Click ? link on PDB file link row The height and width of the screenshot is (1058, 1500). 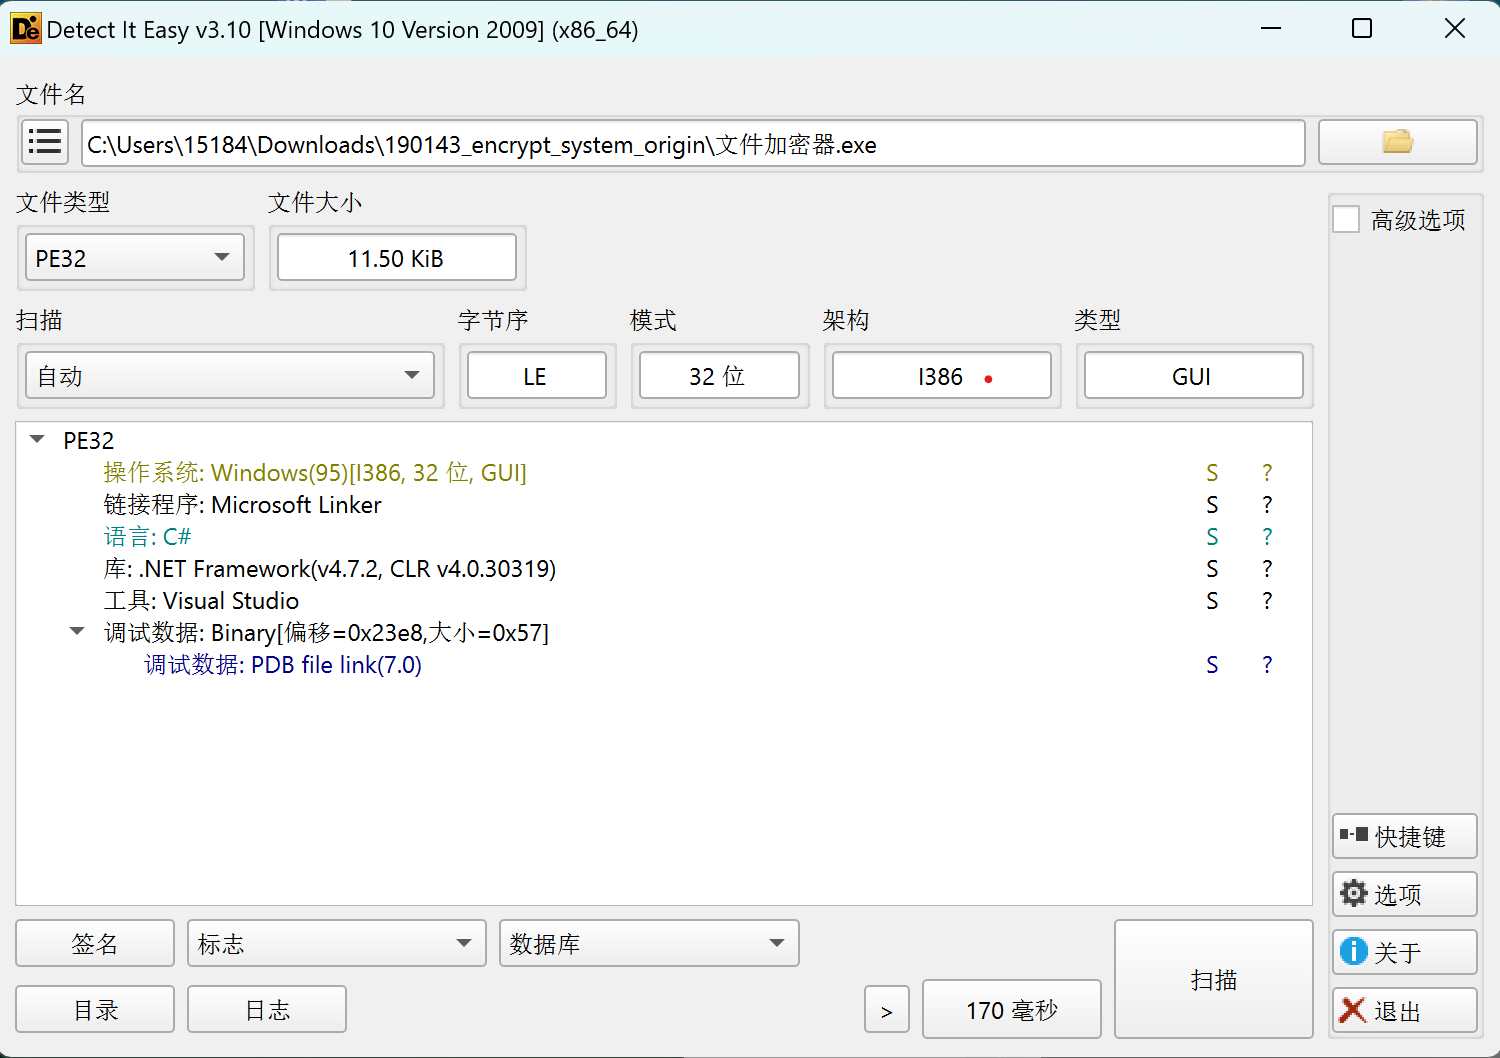coord(1267,665)
